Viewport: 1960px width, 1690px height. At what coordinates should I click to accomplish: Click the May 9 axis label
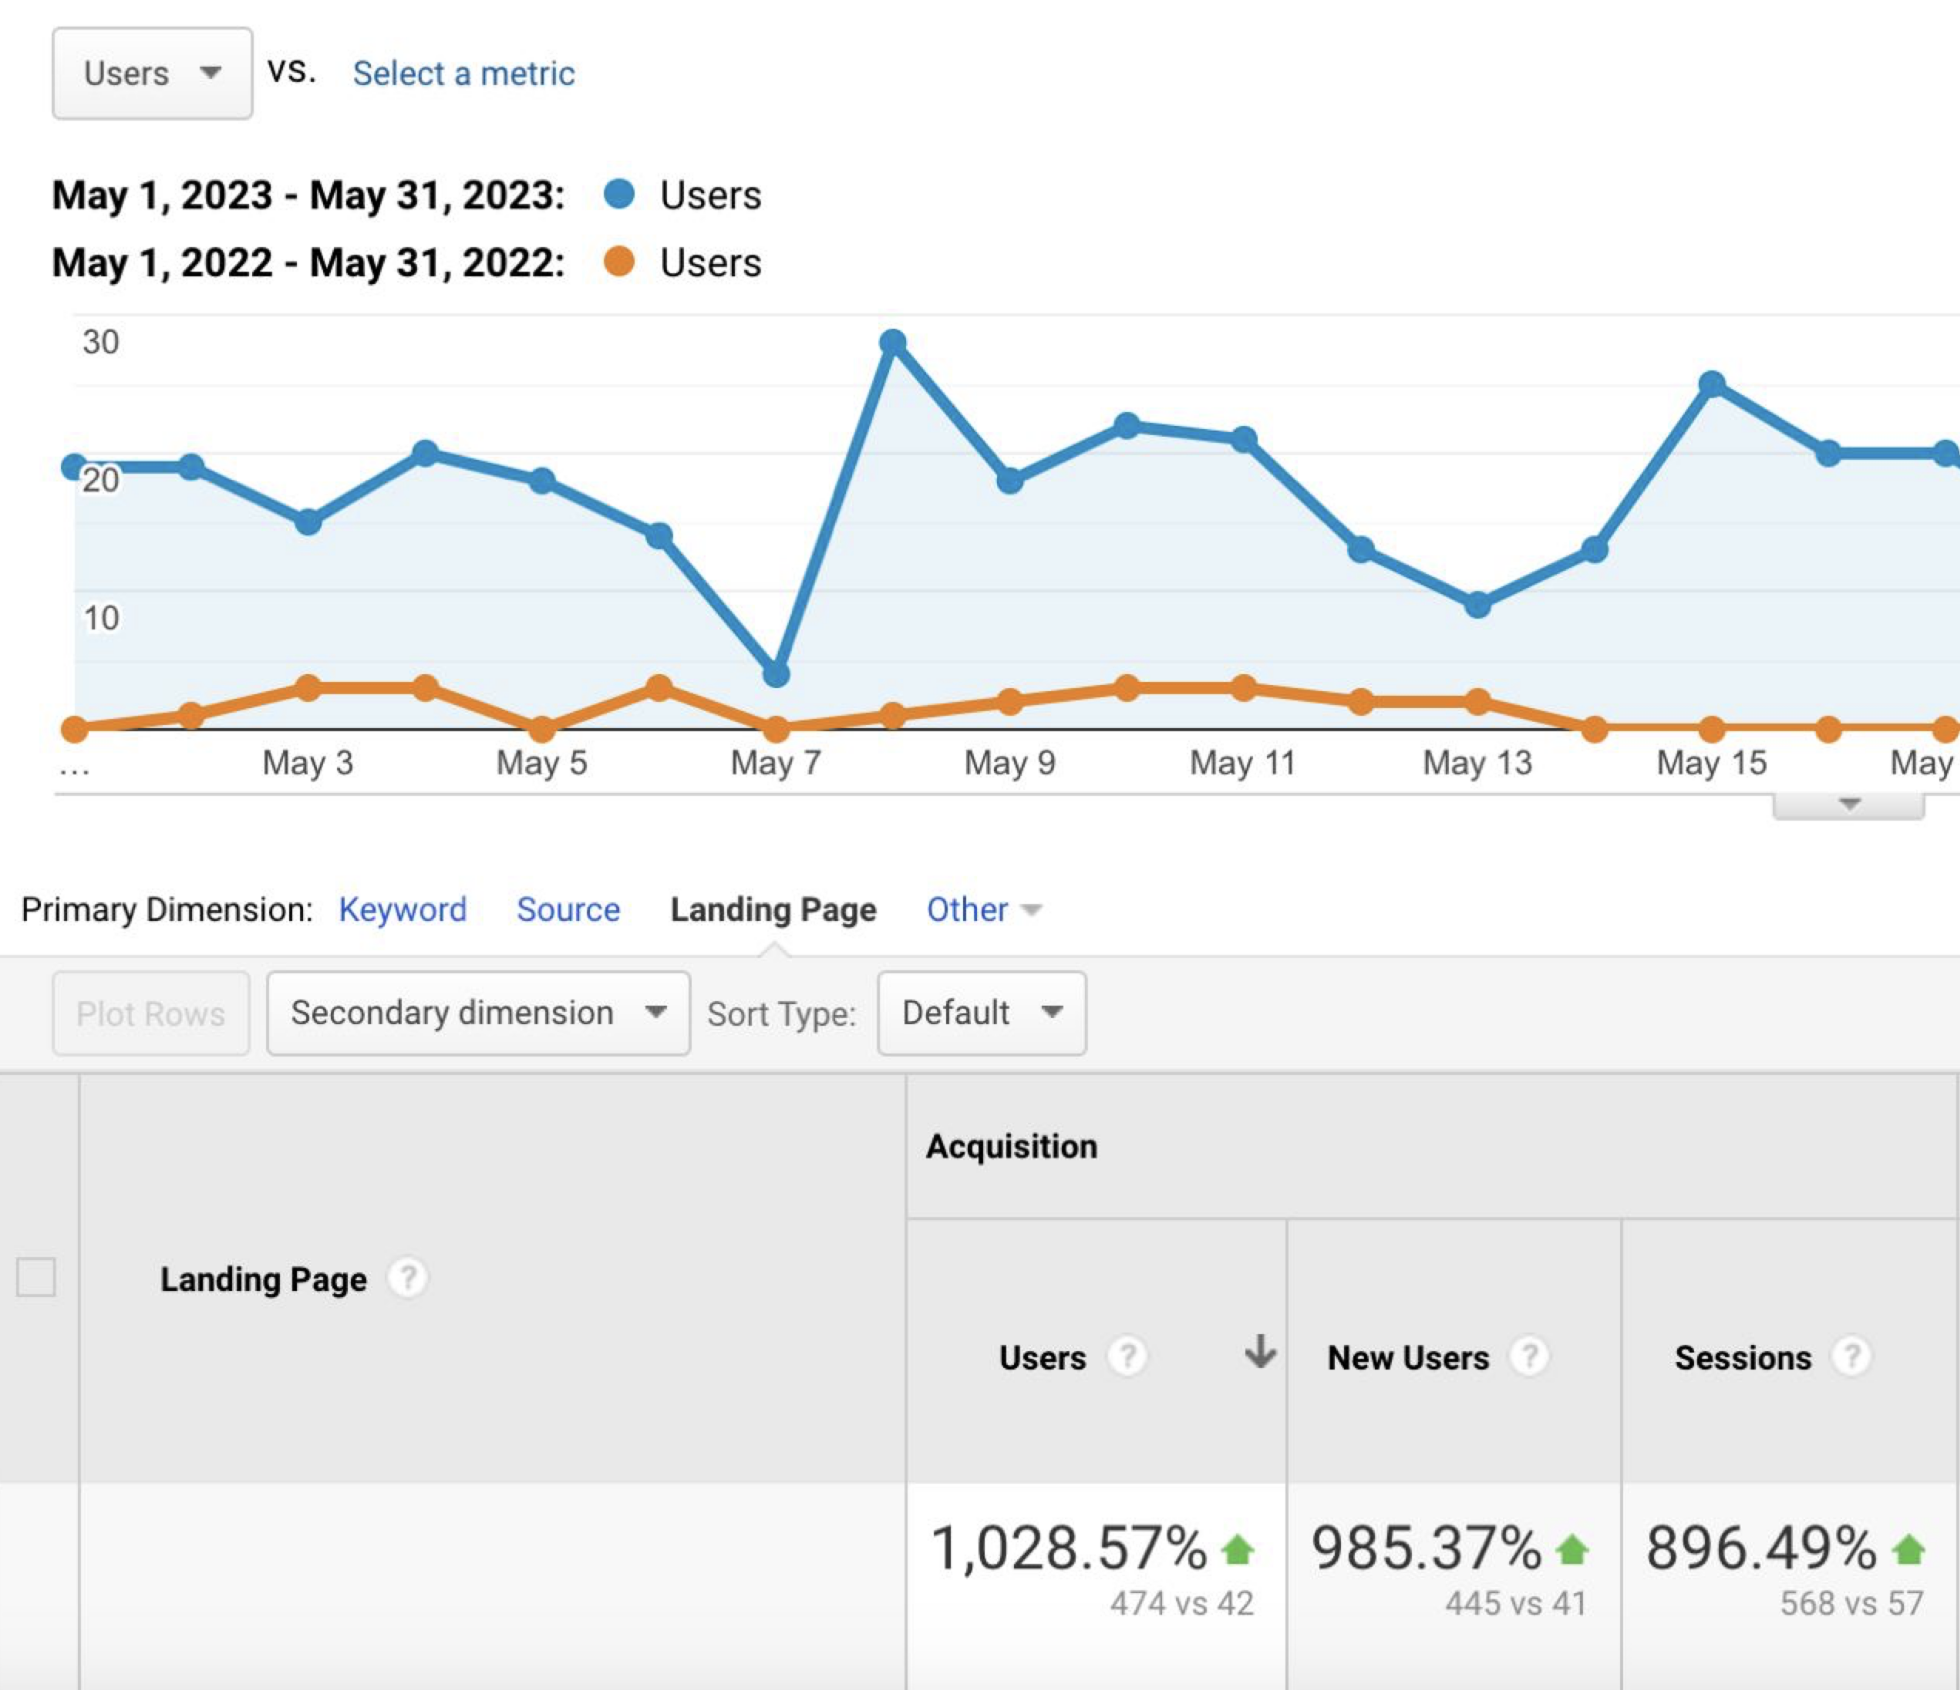tap(1009, 763)
